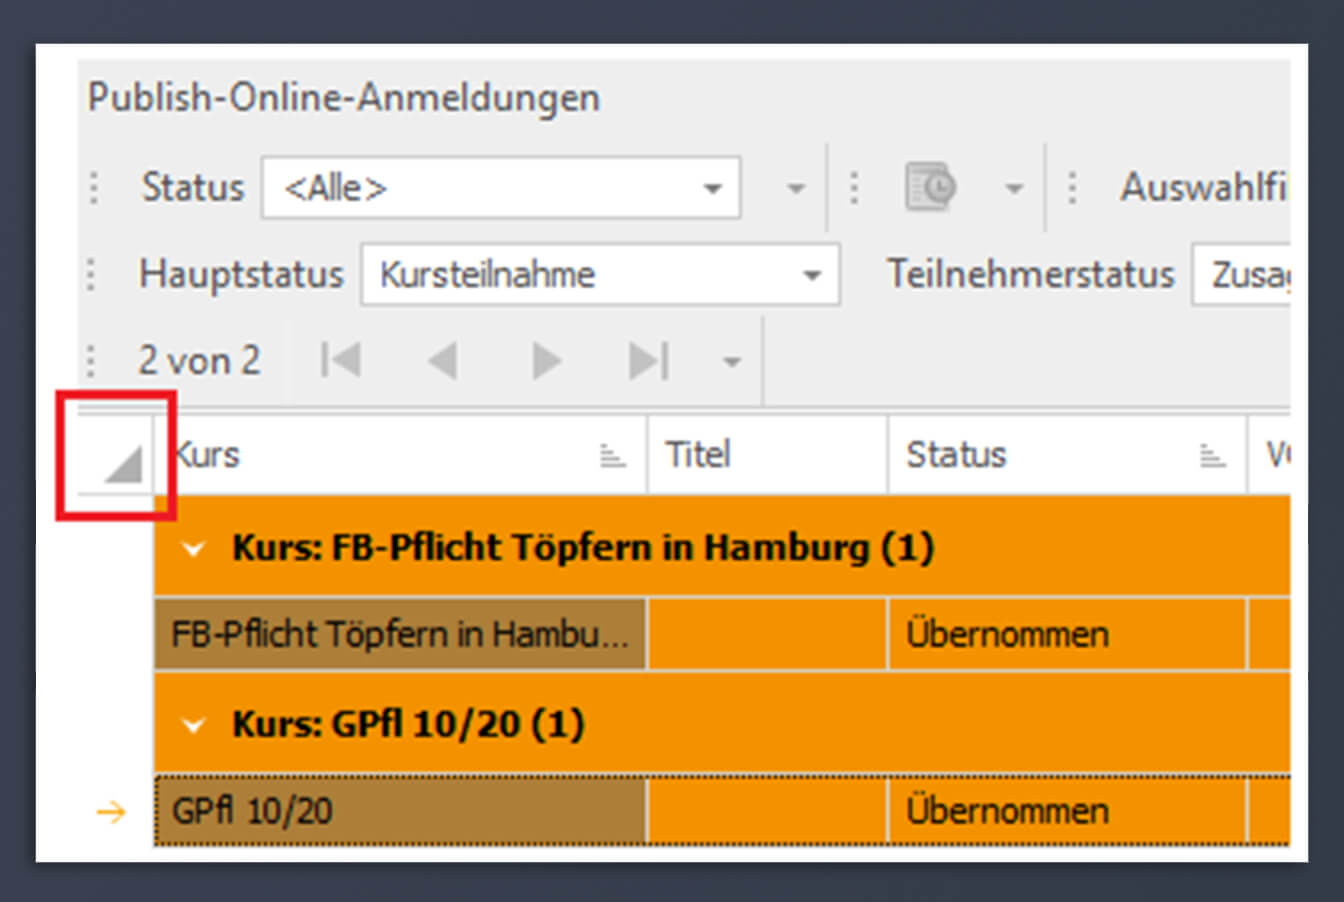Image resolution: width=1344 pixels, height=902 pixels.
Task: Open the Hauptstatus Kursteilnahme dropdown
Action: [600, 274]
